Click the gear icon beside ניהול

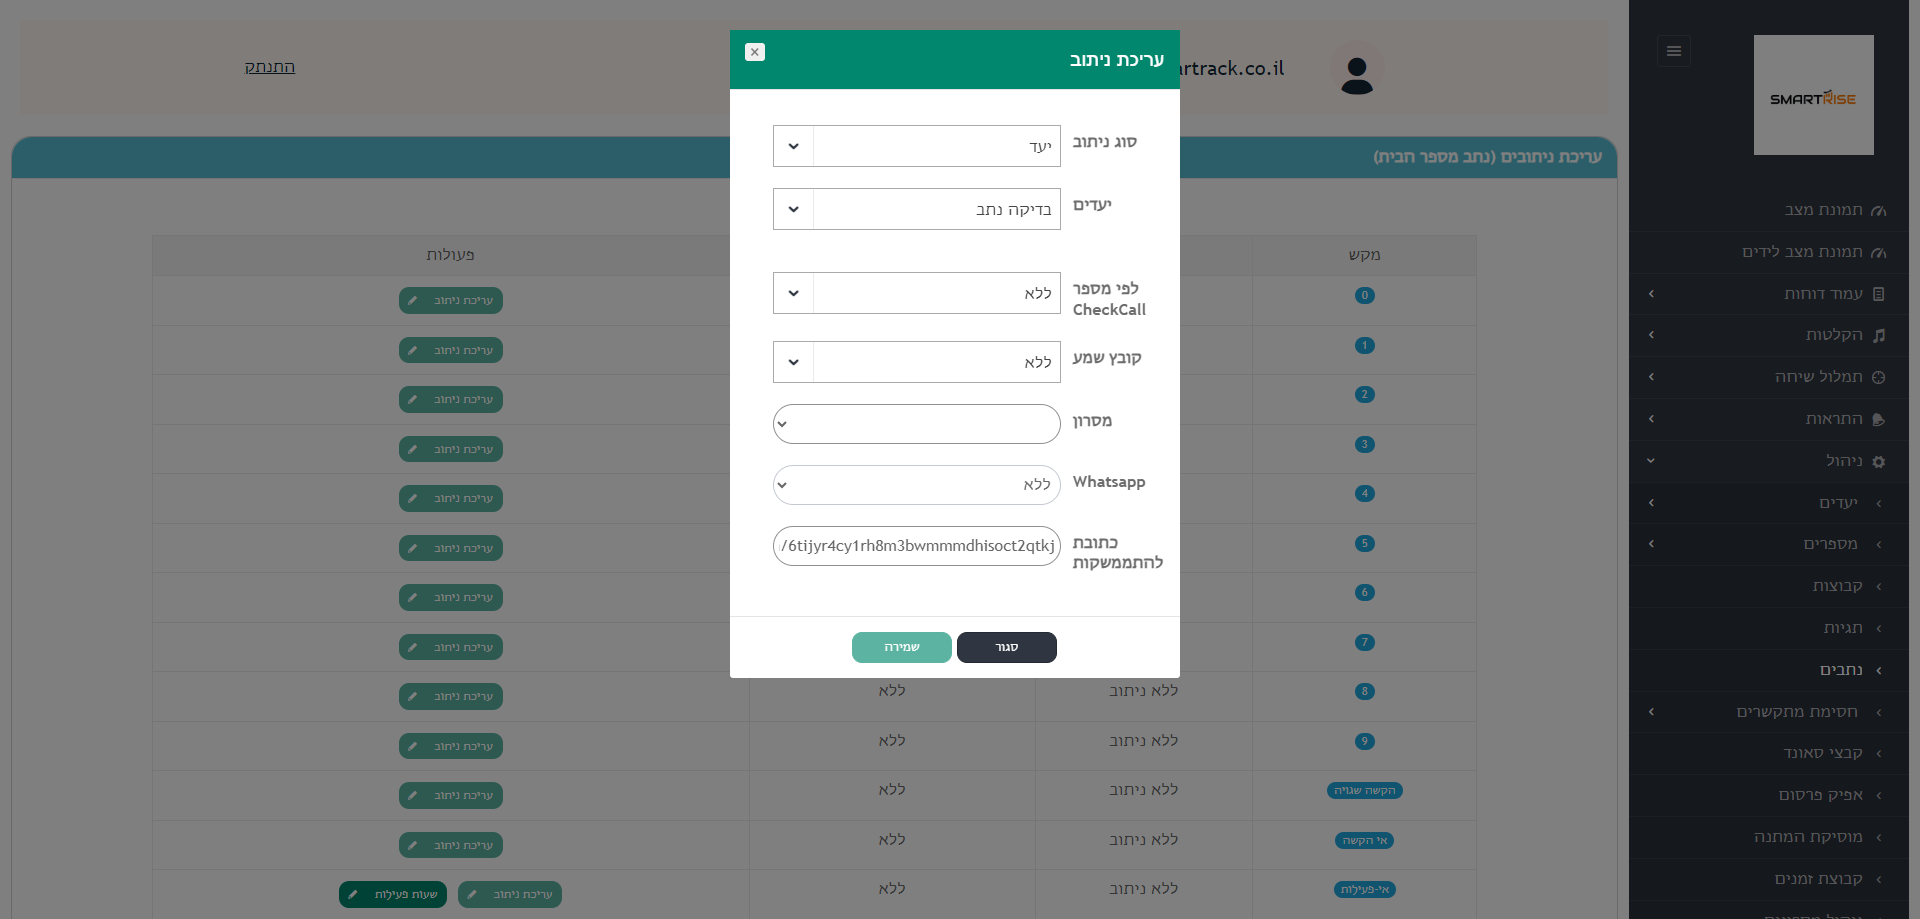pyautogui.click(x=1879, y=462)
